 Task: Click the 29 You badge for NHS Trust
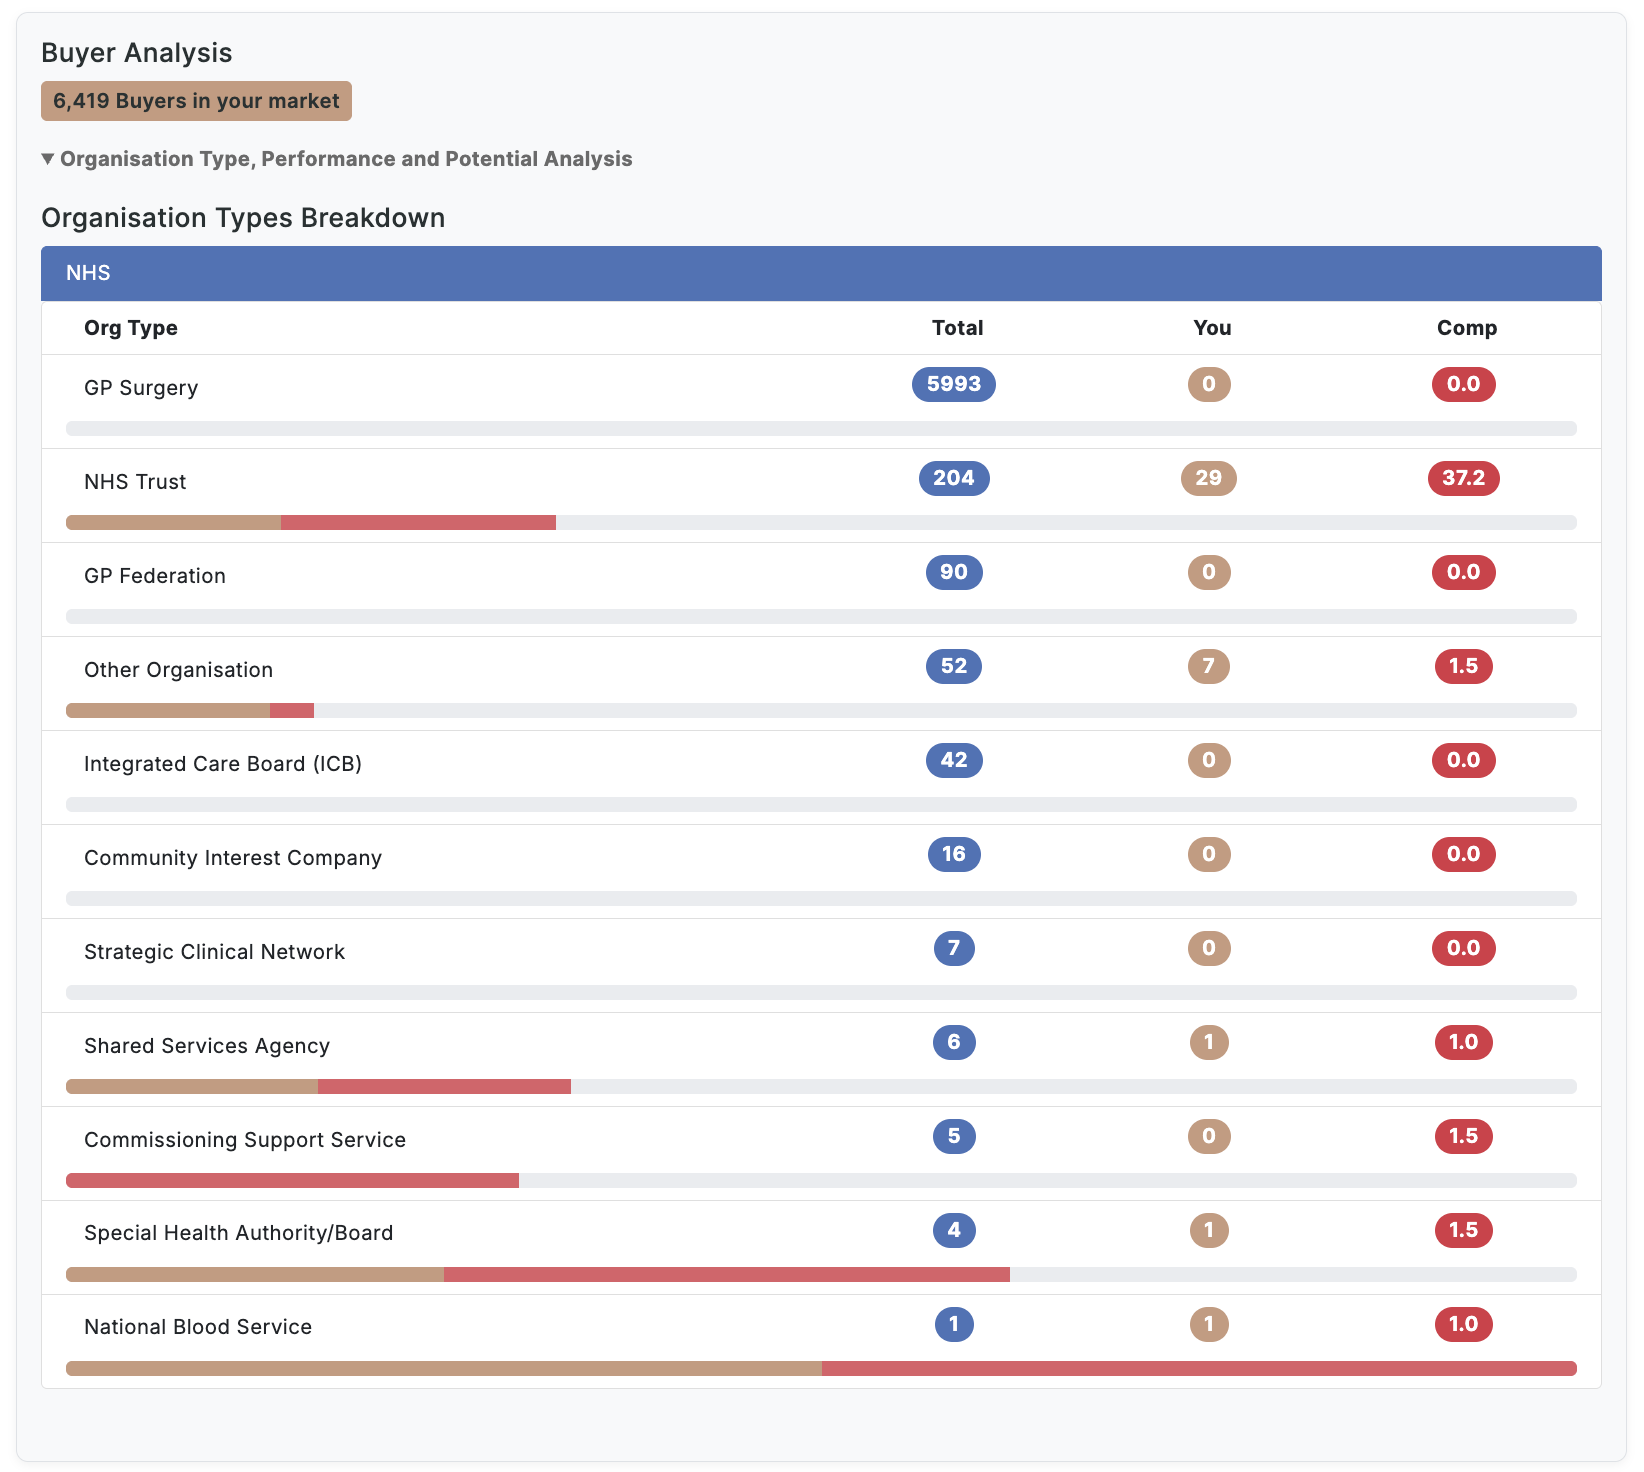click(x=1209, y=478)
